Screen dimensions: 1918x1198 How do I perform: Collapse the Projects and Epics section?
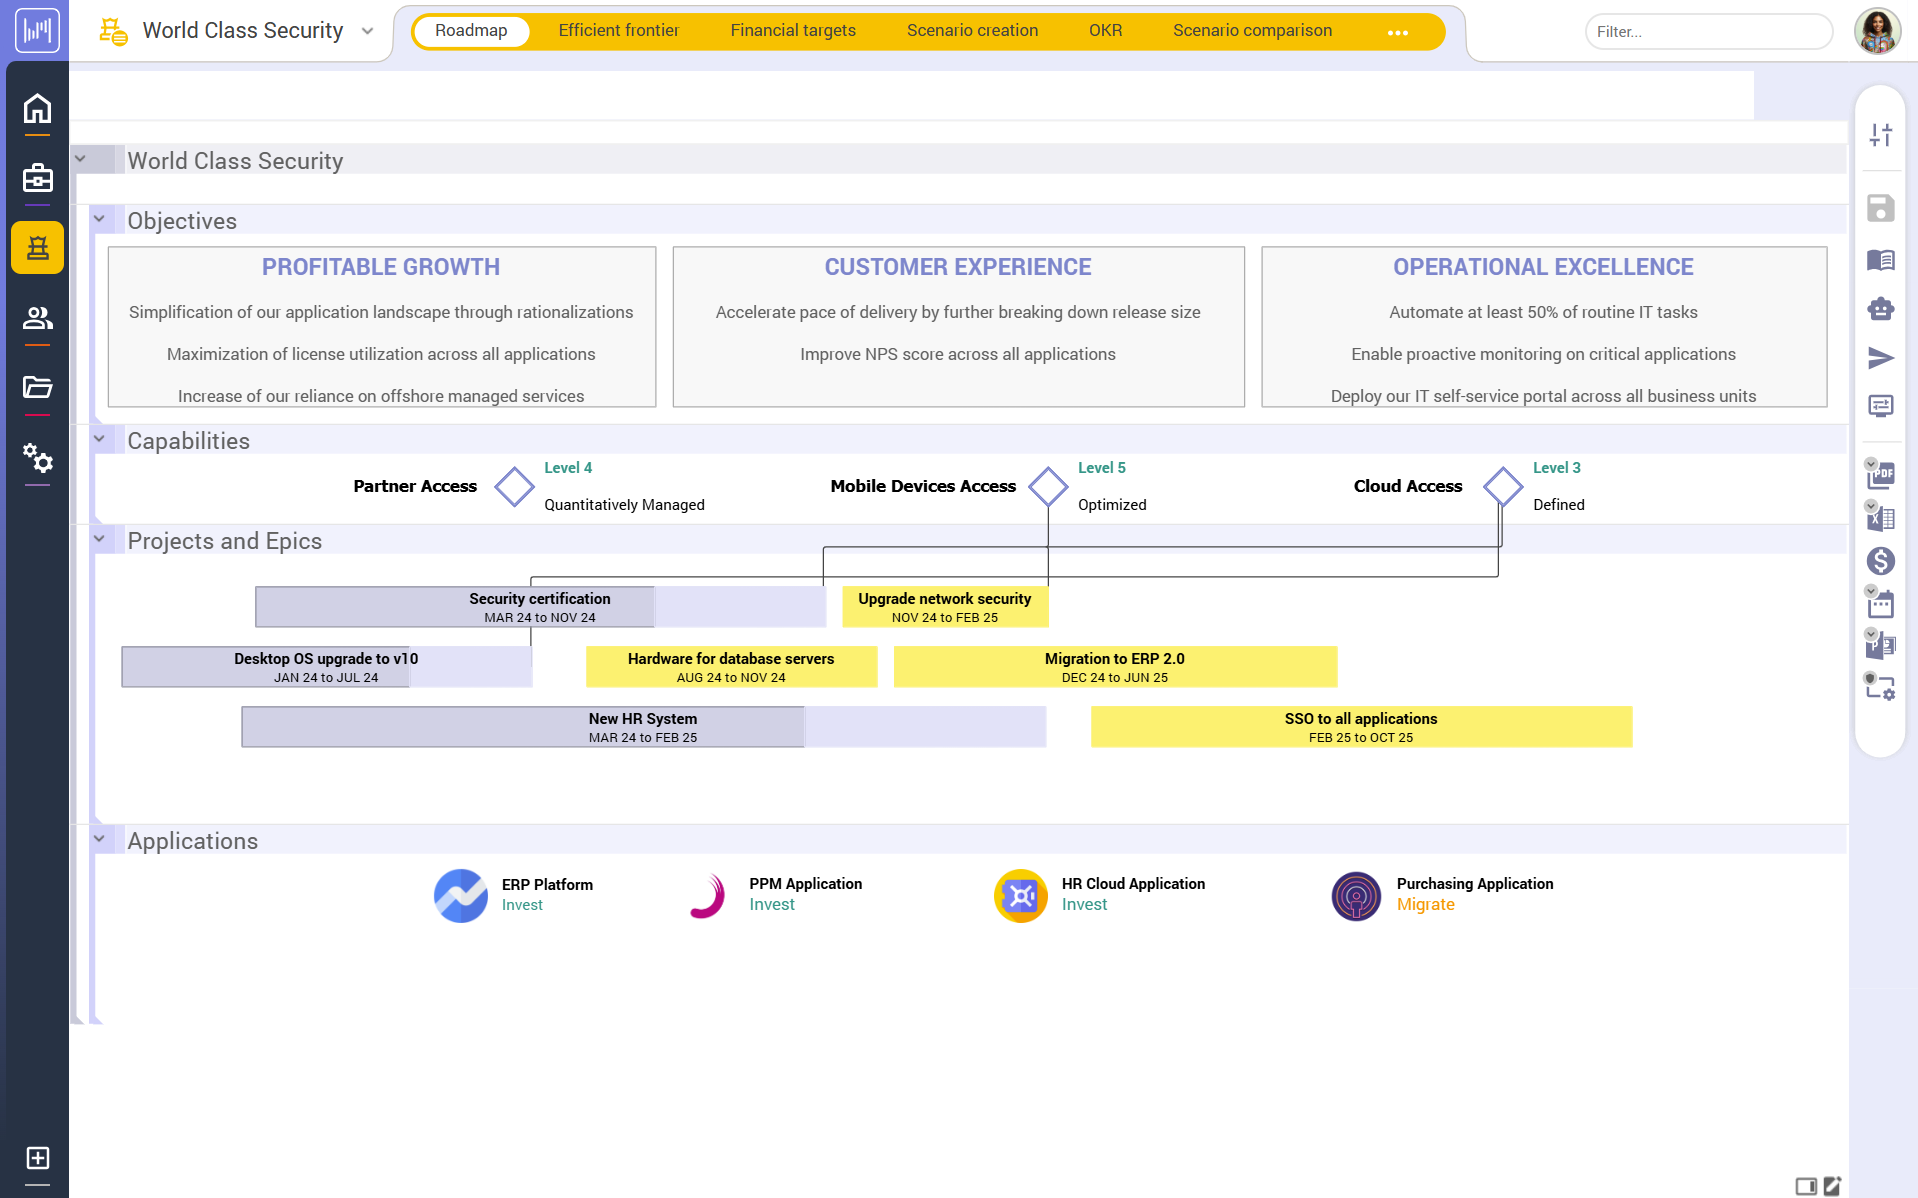[x=99, y=537]
